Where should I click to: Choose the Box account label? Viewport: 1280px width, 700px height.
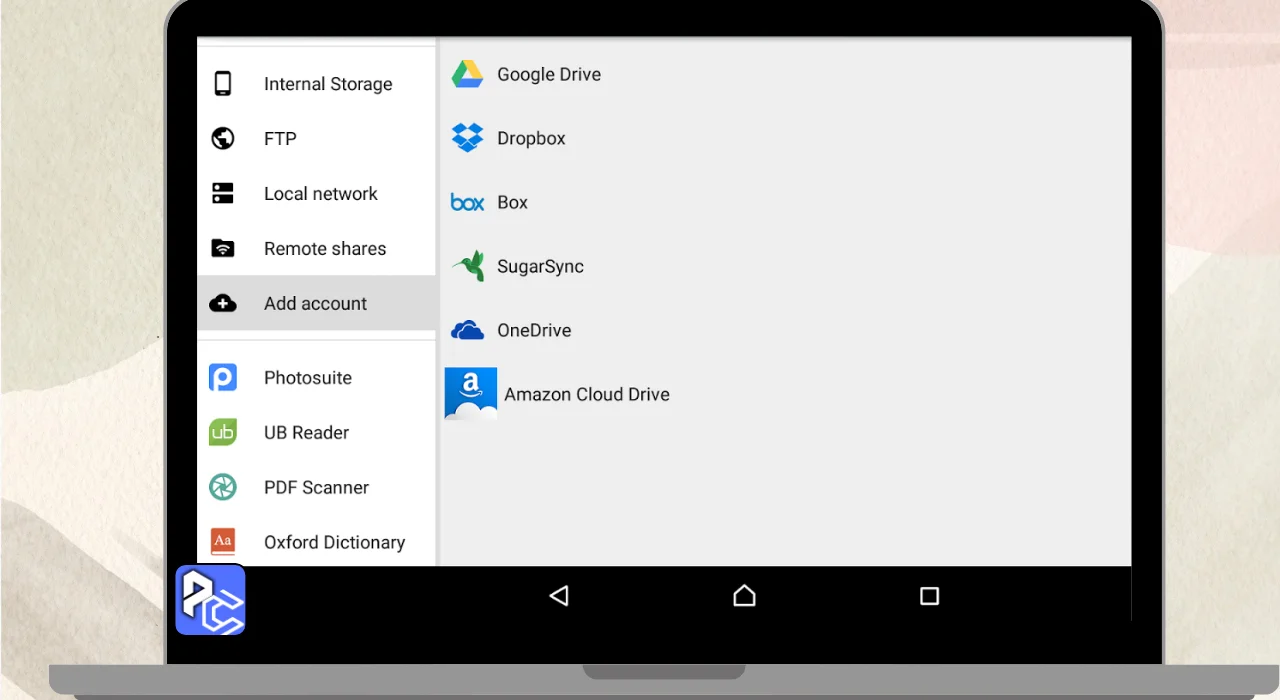(x=512, y=202)
